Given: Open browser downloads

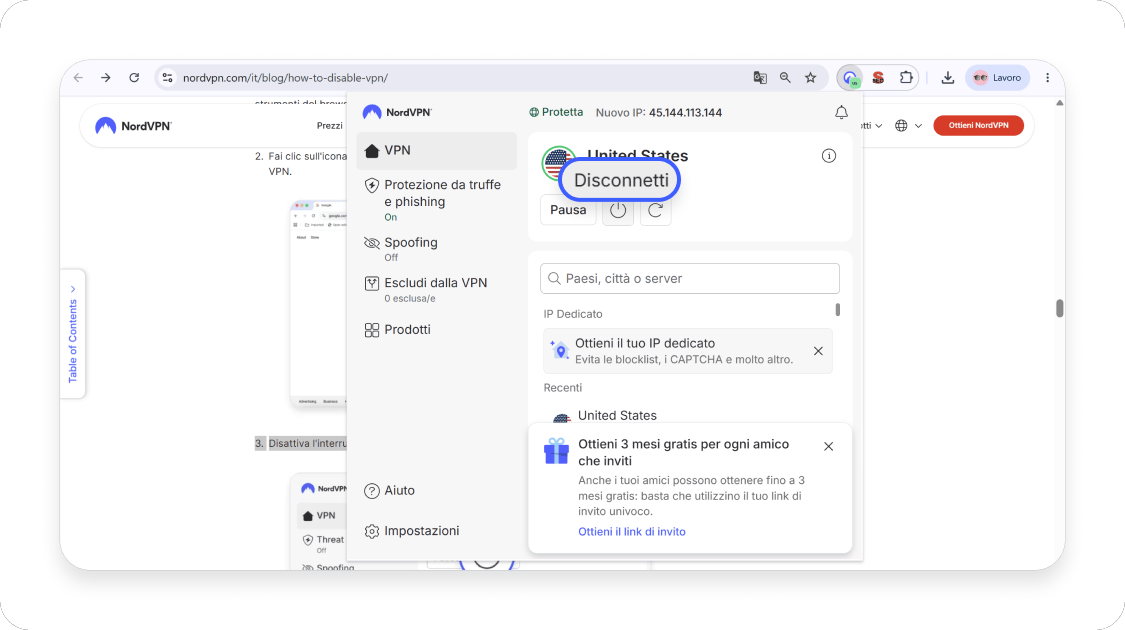Looking at the screenshot, I should pos(948,77).
